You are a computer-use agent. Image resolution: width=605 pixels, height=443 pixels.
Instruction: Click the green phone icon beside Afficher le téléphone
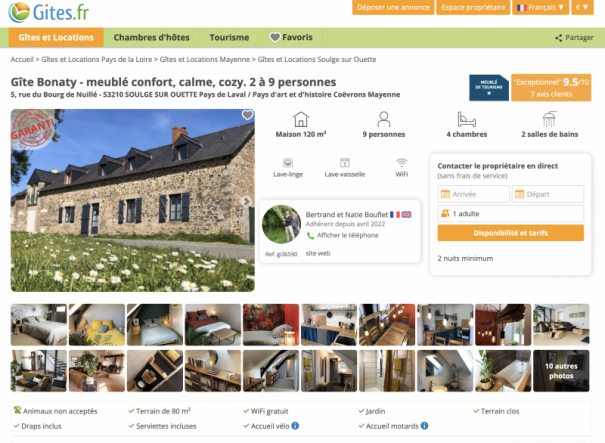(x=310, y=235)
